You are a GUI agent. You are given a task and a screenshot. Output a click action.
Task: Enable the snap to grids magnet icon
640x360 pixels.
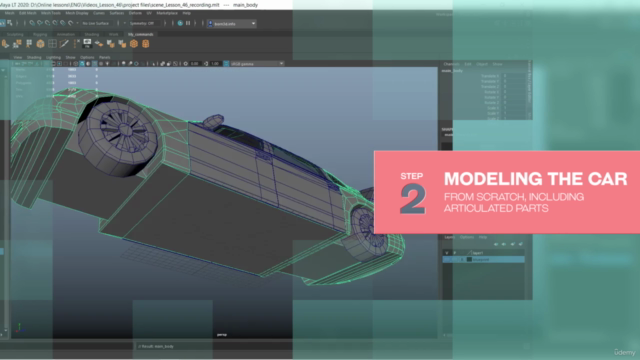[x=32, y=23]
